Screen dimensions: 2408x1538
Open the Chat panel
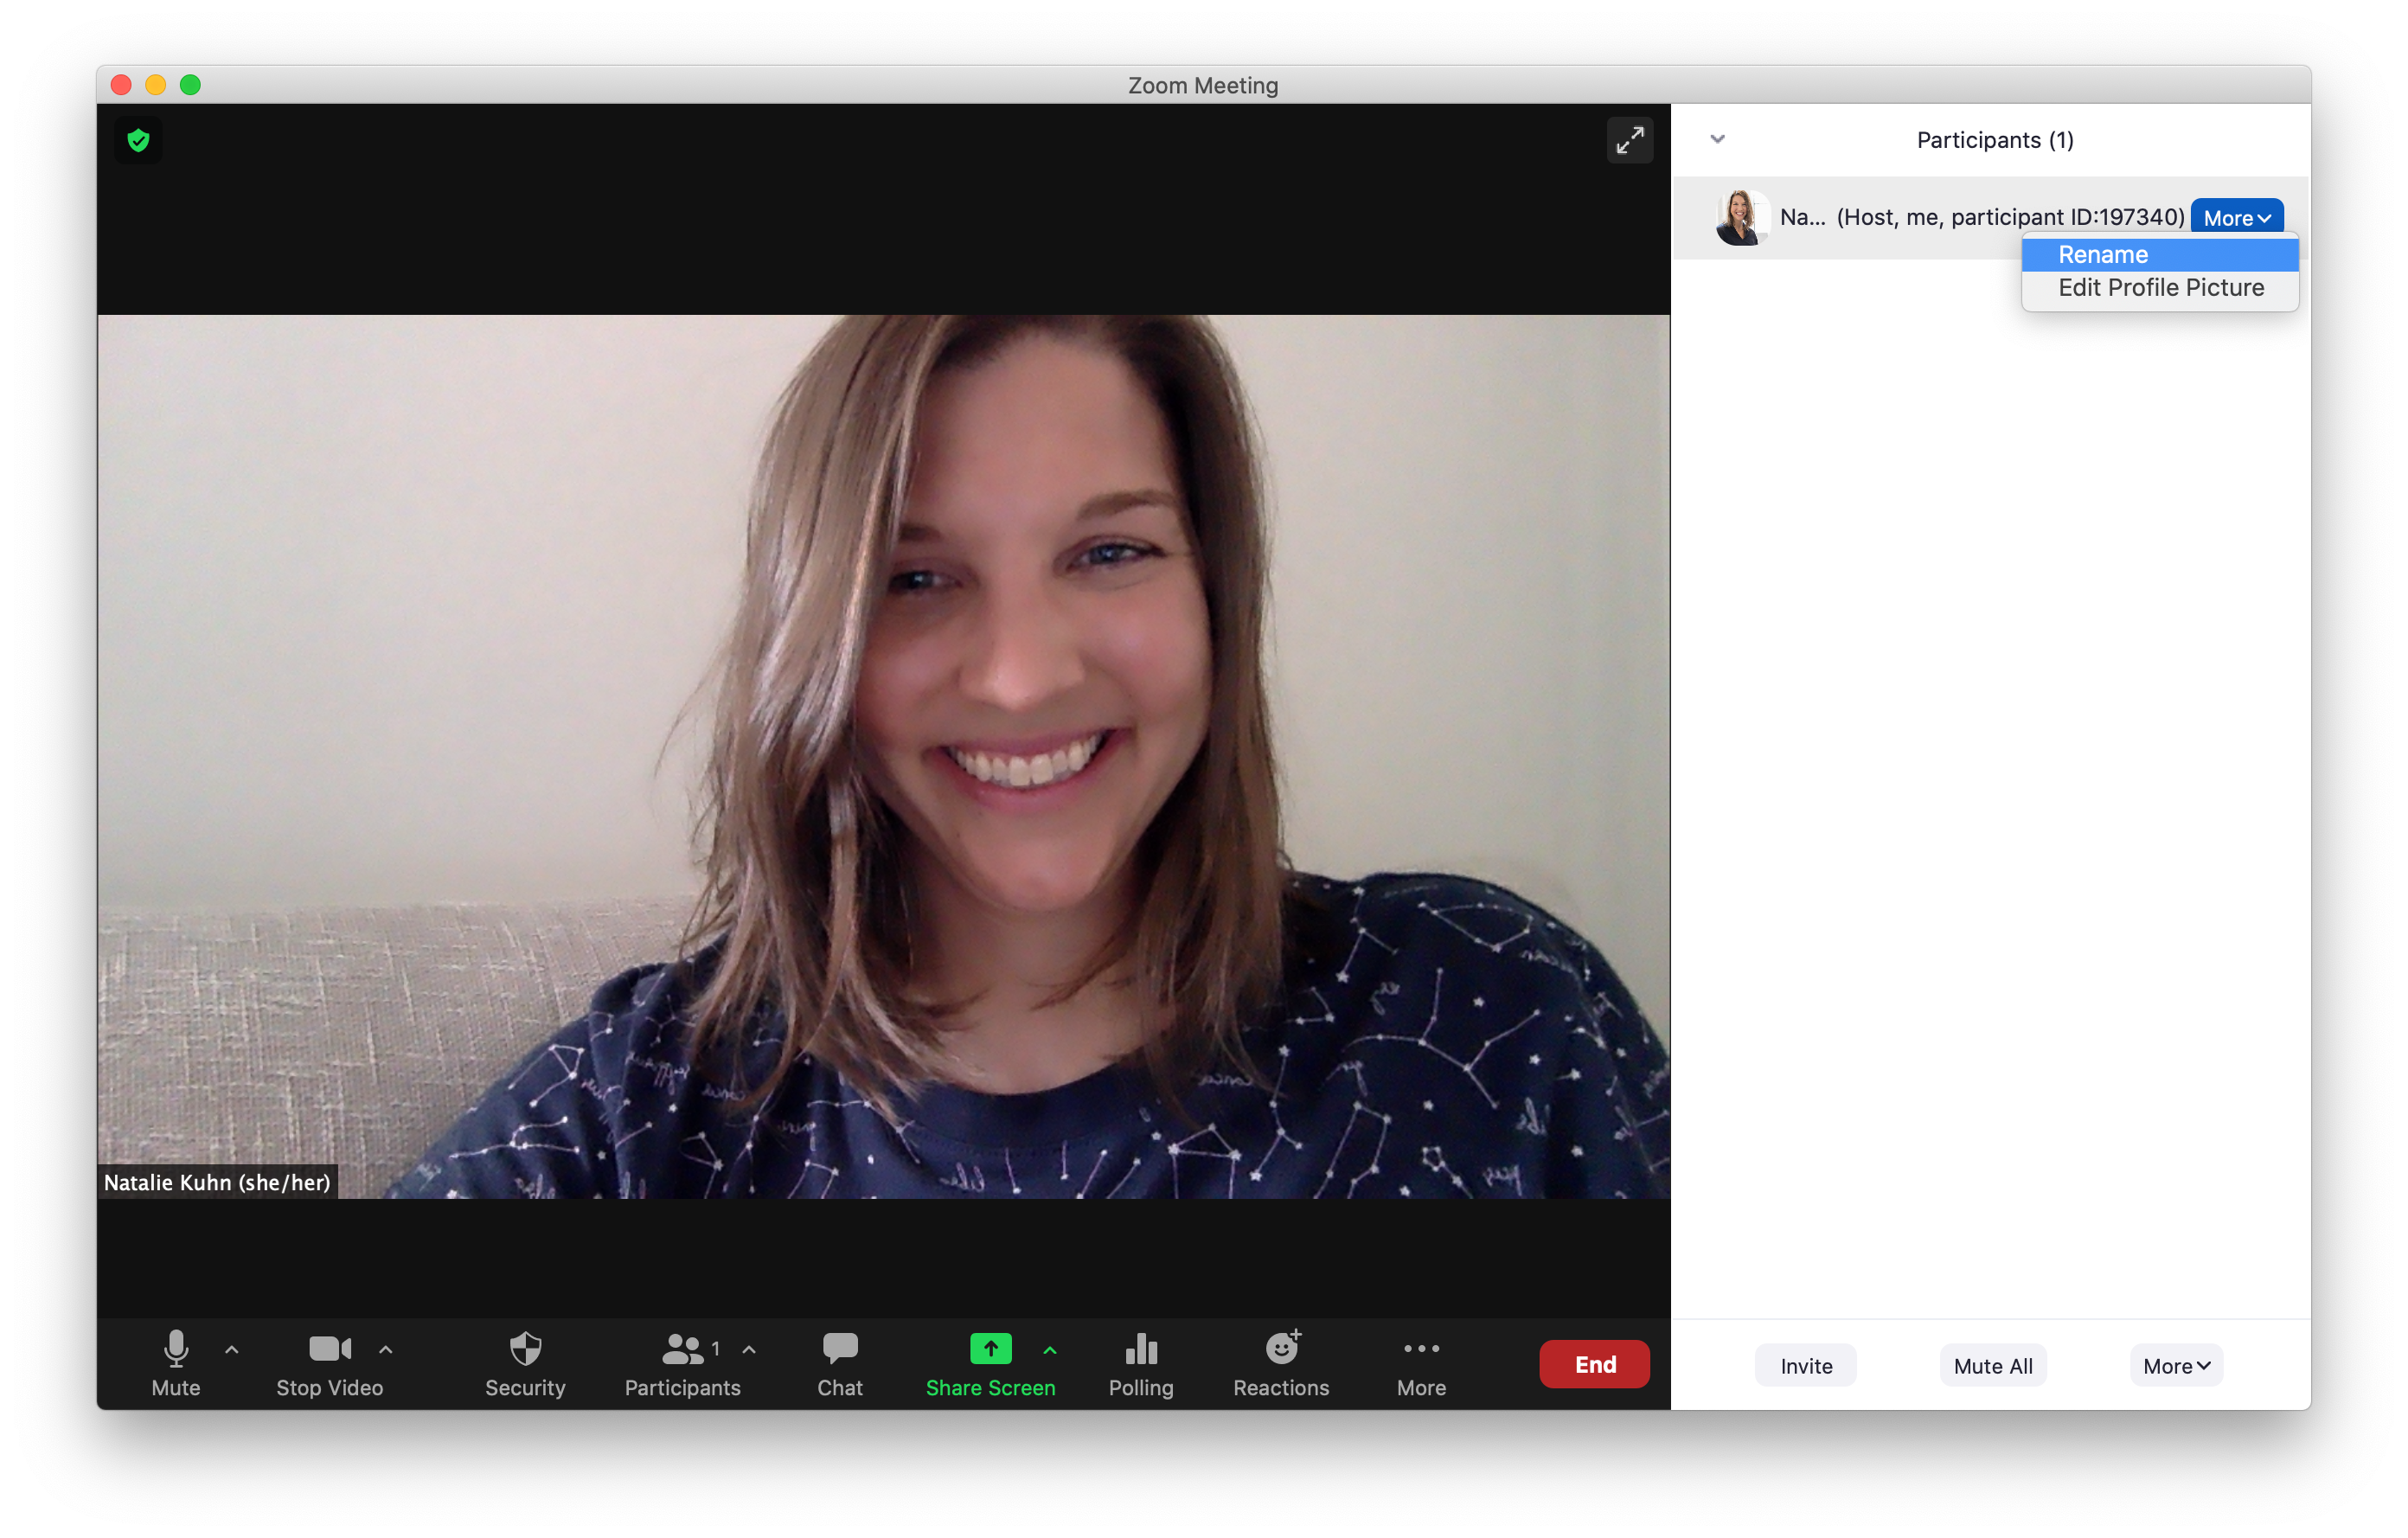coord(840,1364)
